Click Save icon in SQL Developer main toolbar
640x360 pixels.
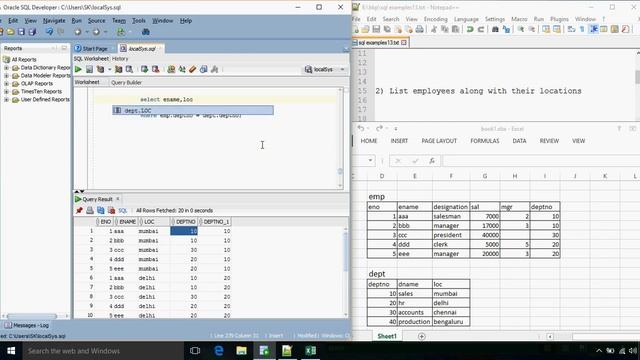(x=21, y=31)
